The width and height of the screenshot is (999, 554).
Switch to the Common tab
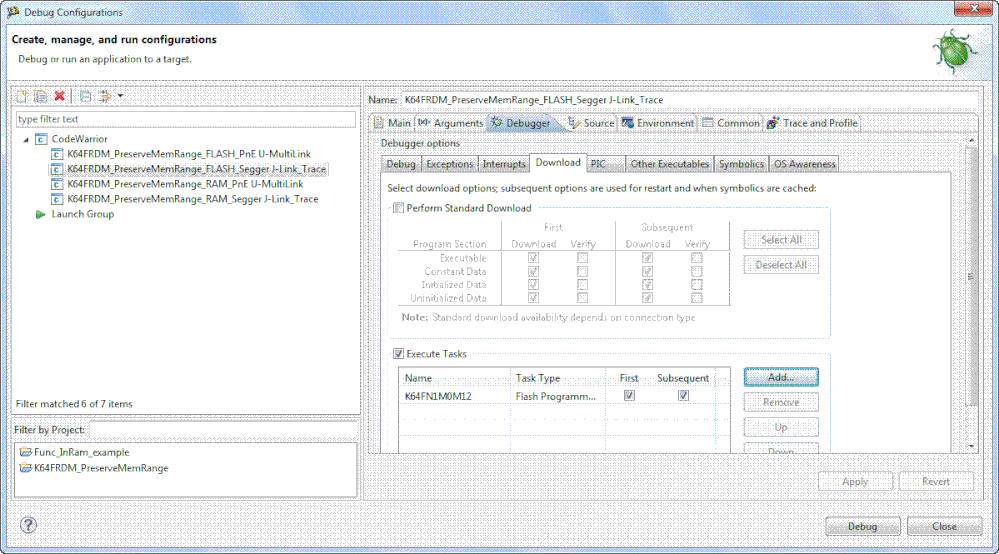[731, 123]
